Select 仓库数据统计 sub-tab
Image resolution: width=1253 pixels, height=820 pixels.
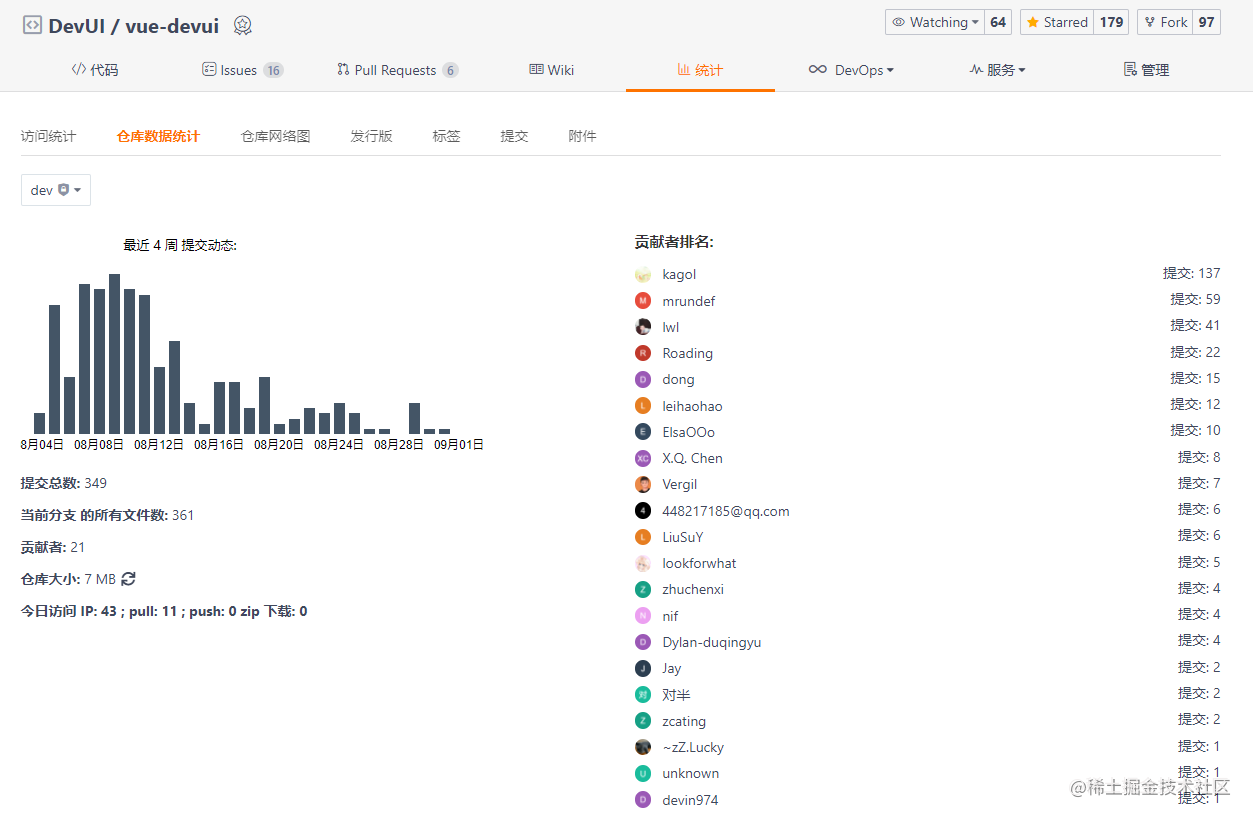pos(158,136)
